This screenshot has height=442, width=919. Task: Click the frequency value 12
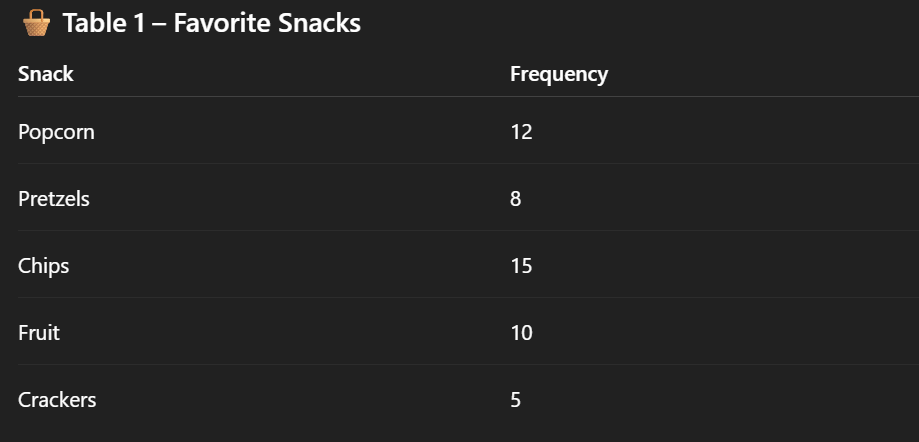coord(520,131)
